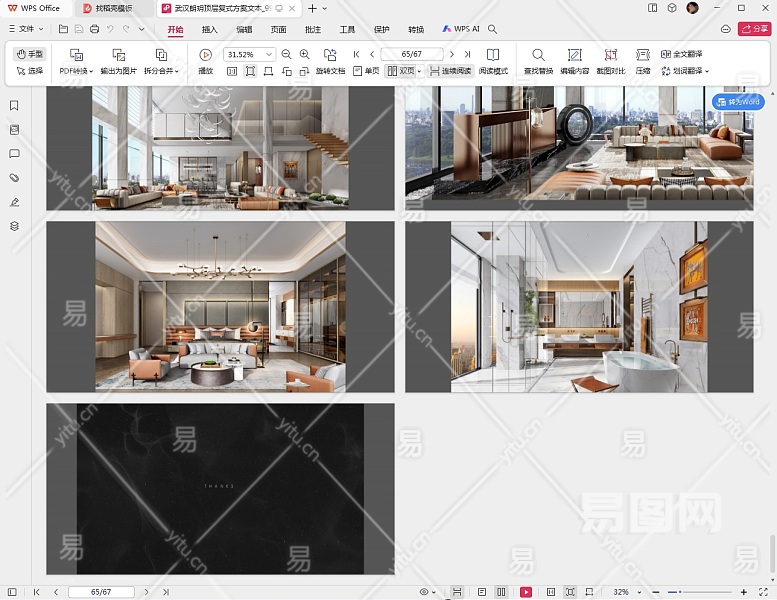
Task: Open the PDF convert (PDF转换) dropdown
Action: point(75,71)
